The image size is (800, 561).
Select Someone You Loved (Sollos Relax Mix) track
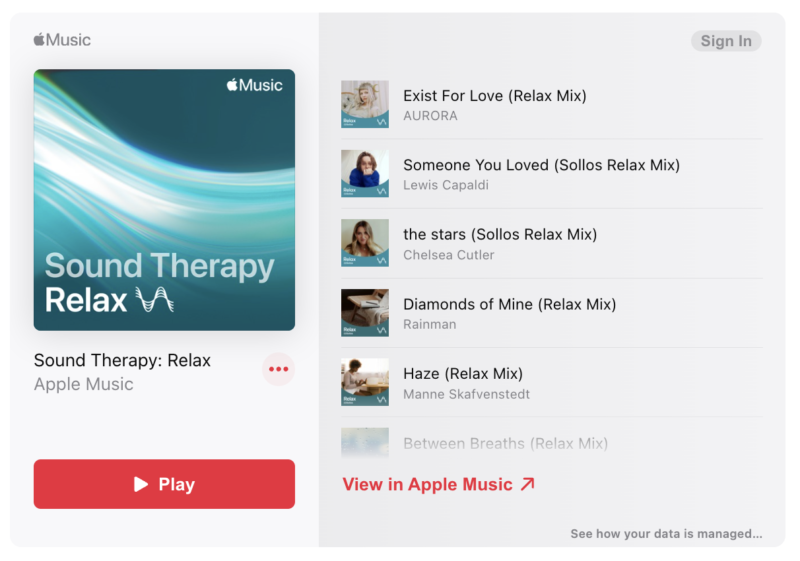pyautogui.click(x=552, y=173)
